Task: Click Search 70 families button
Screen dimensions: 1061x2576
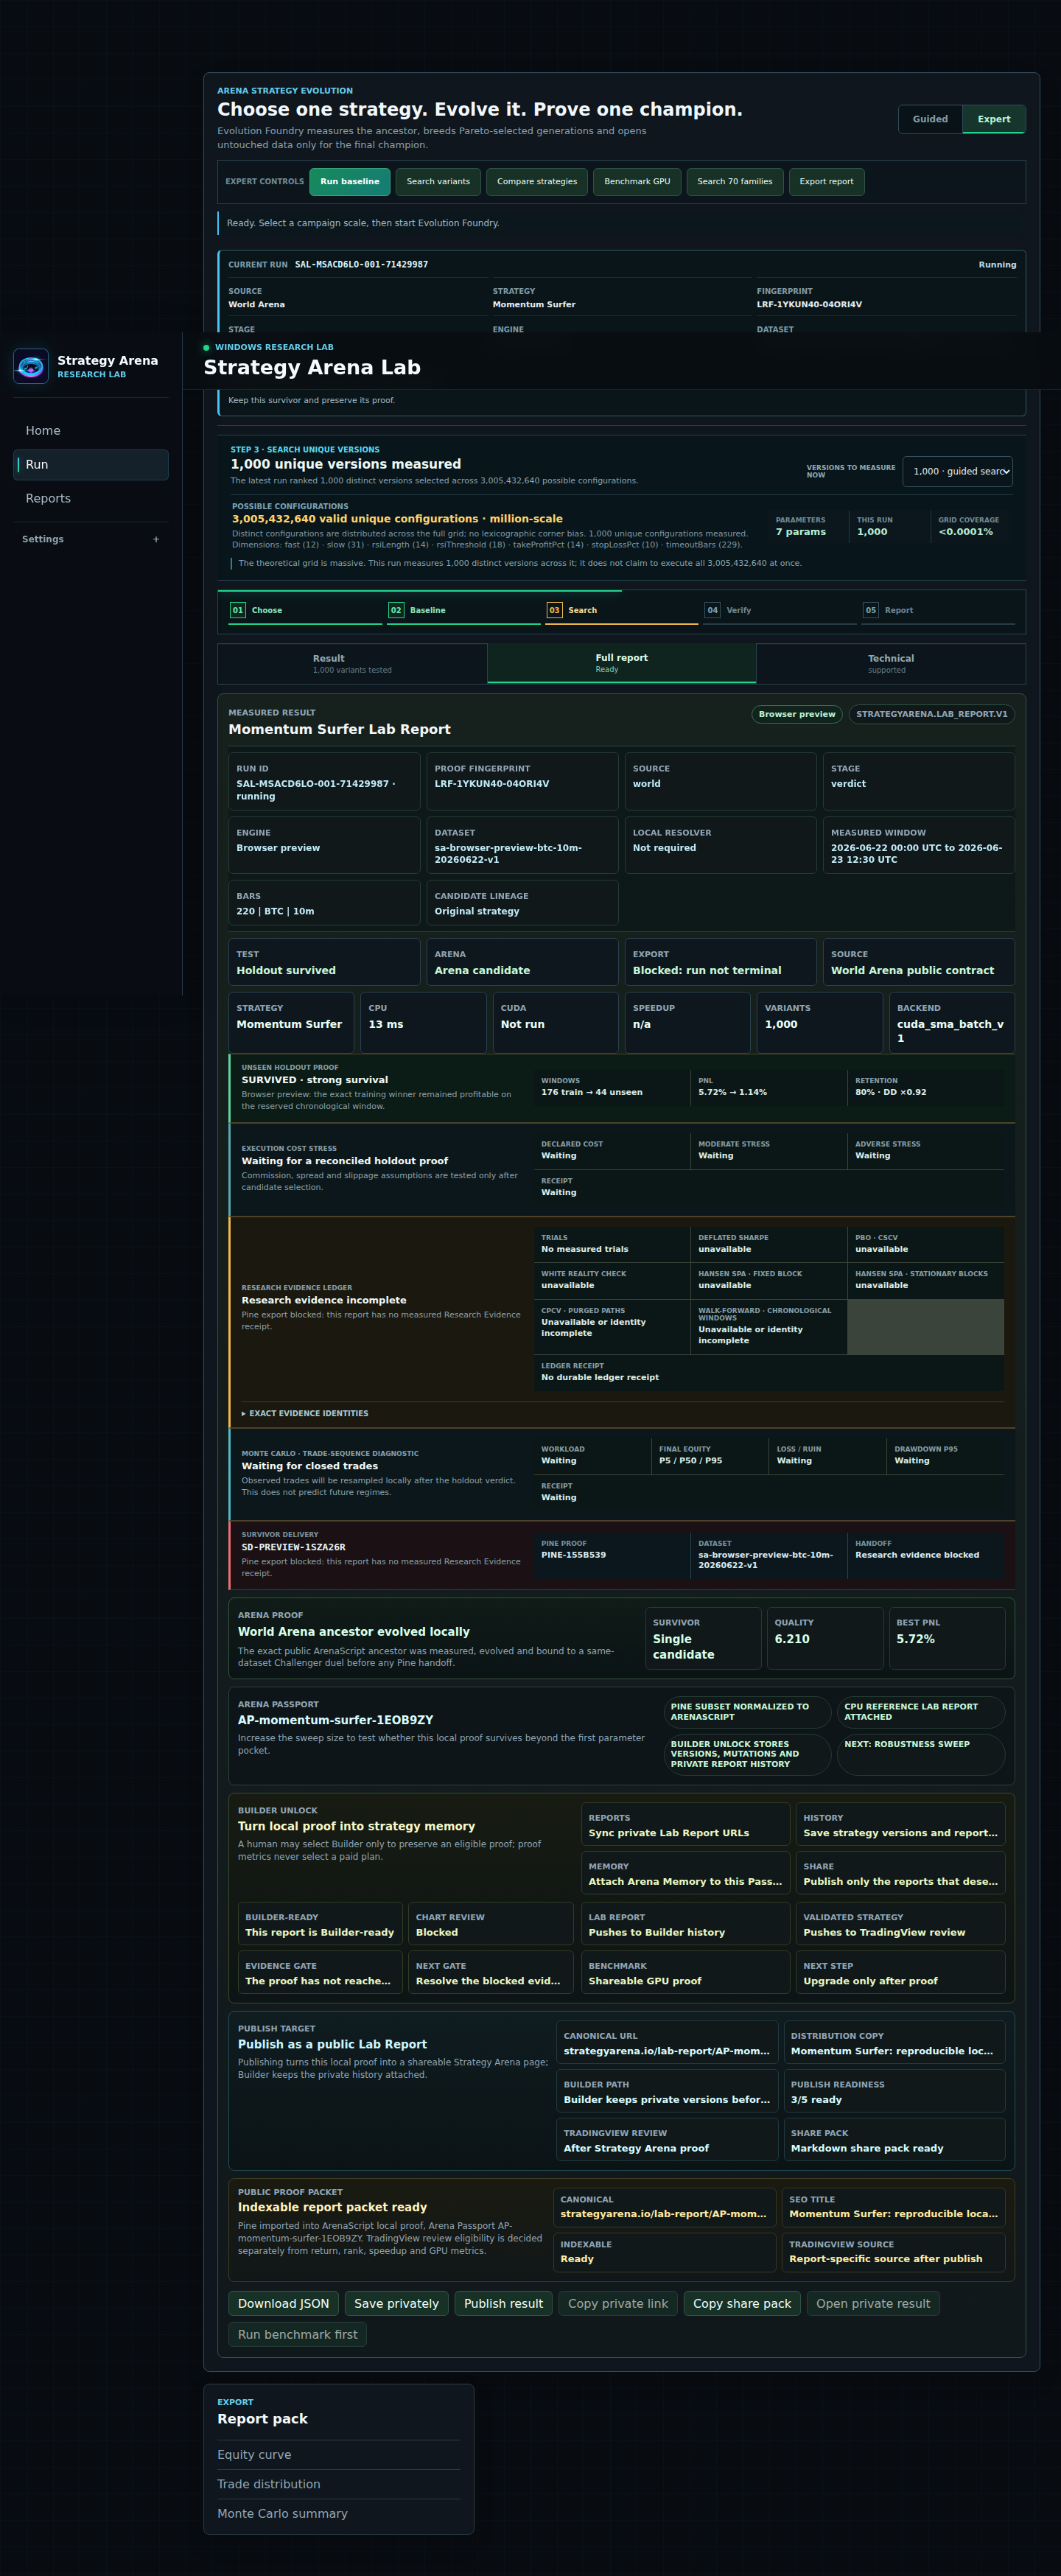Action: (735, 182)
